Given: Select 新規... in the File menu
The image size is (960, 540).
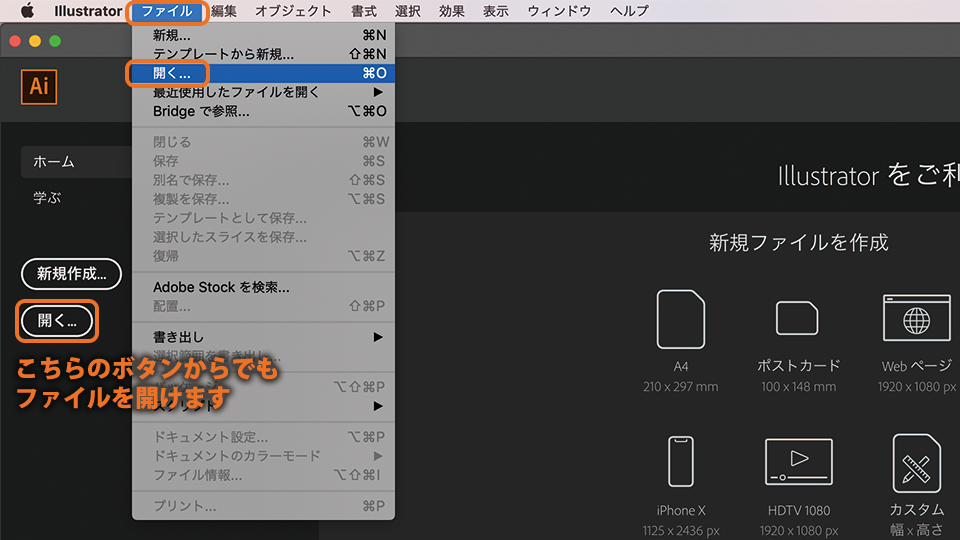Looking at the screenshot, I should (x=263, y=36).
